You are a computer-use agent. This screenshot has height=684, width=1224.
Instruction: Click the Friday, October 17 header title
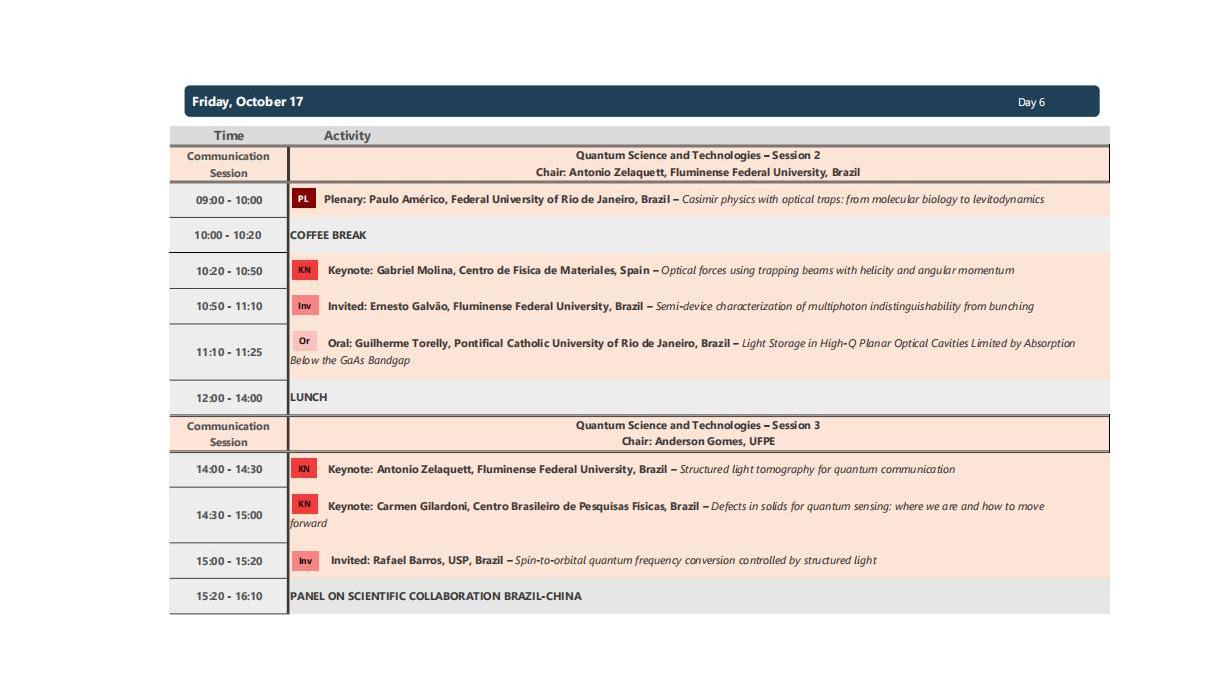point(247,102)
